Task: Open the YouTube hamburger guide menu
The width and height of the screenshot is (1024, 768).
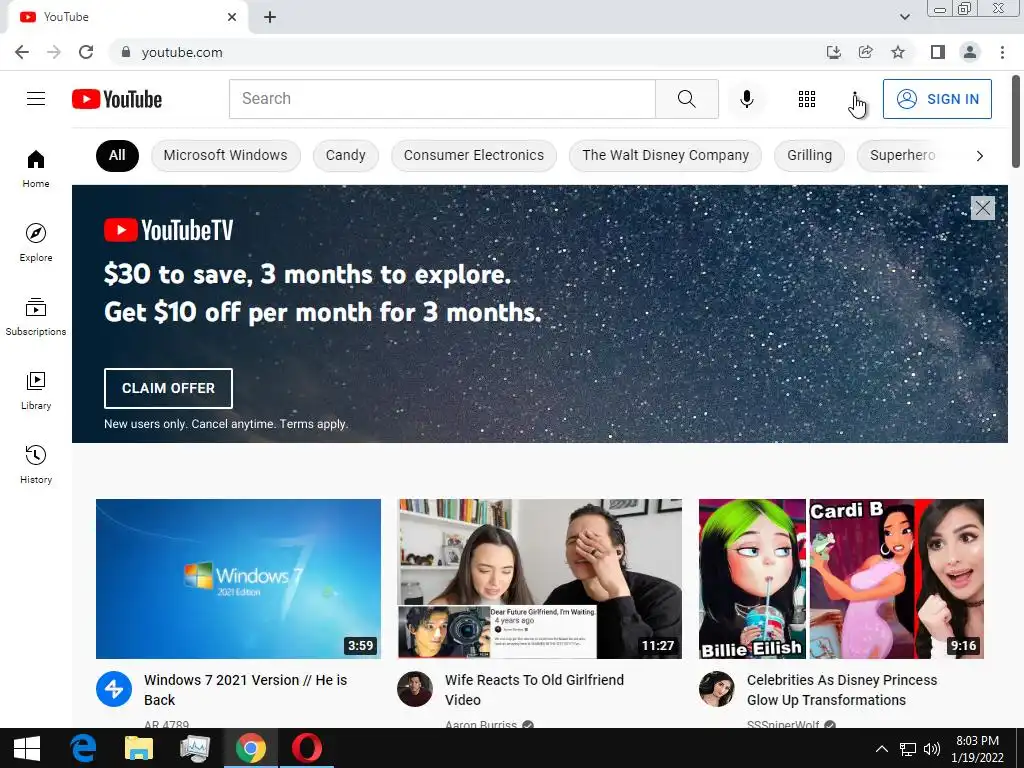Action: click(36, 99)
